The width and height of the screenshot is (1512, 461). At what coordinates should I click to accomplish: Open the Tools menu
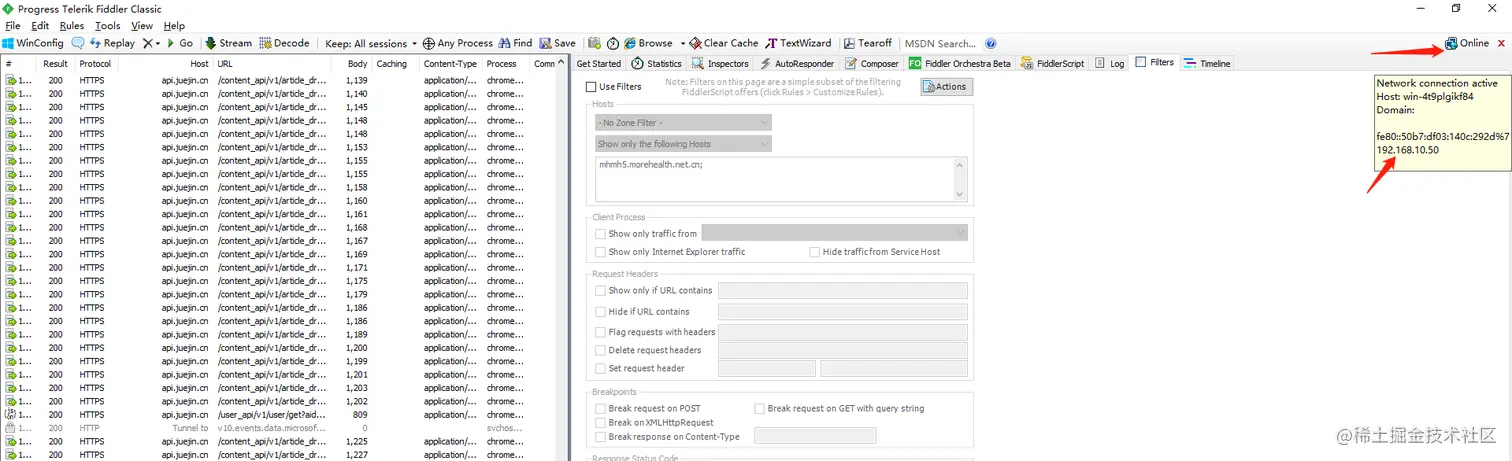[x=108, y=25]
